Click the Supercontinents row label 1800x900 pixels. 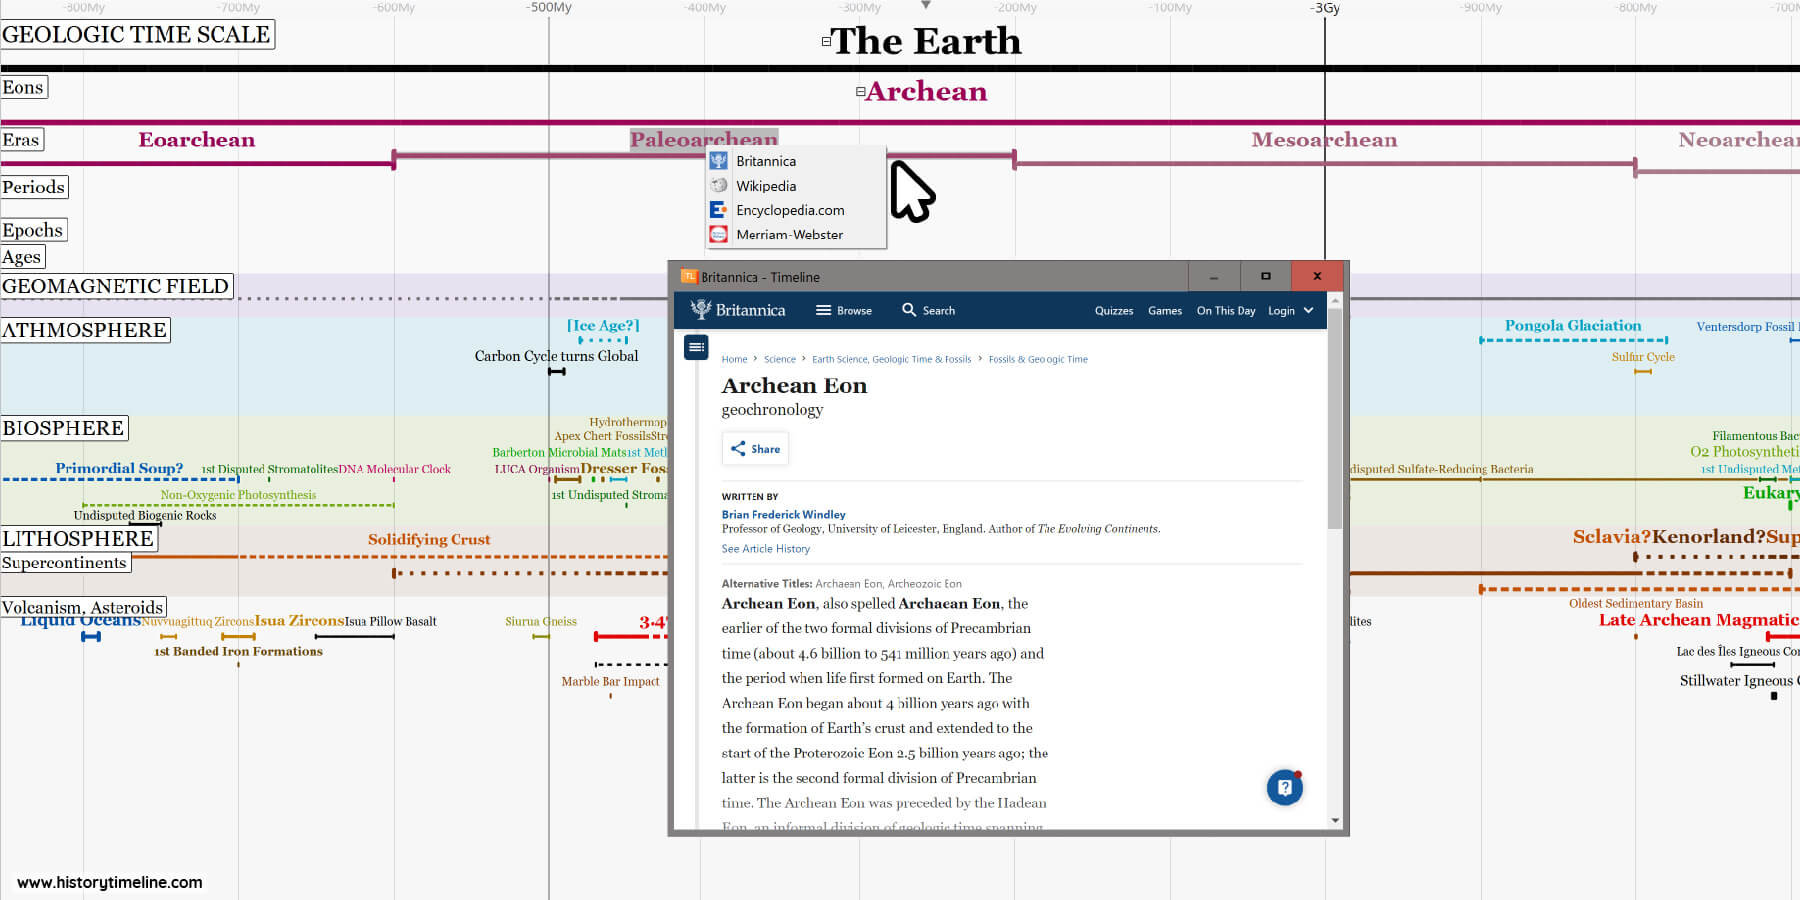[x=65, y=563]
